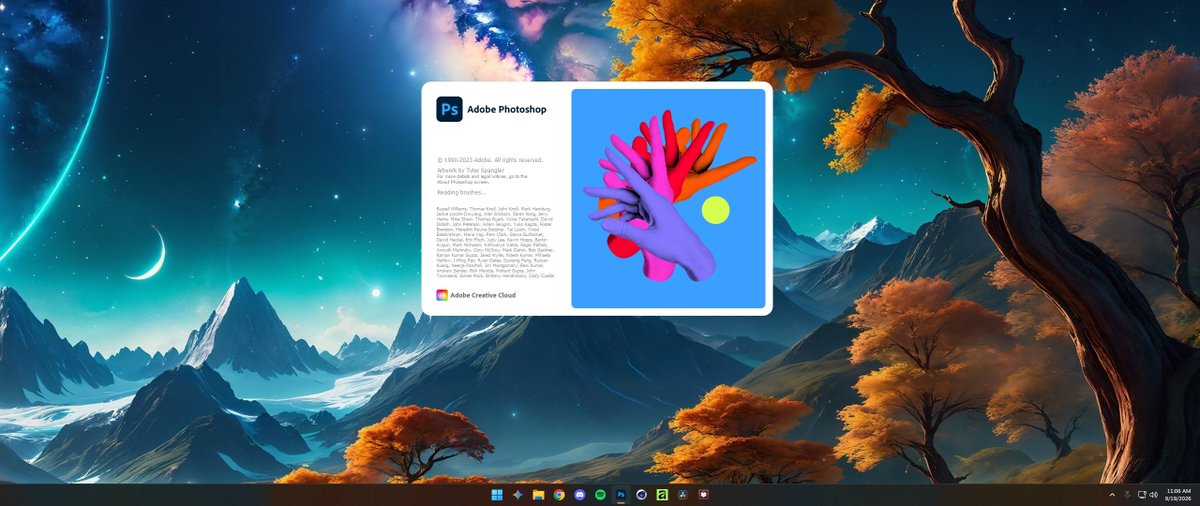Open the Windows Start menu
This screenshot has width=1200, height=506.
coord(497,495)
